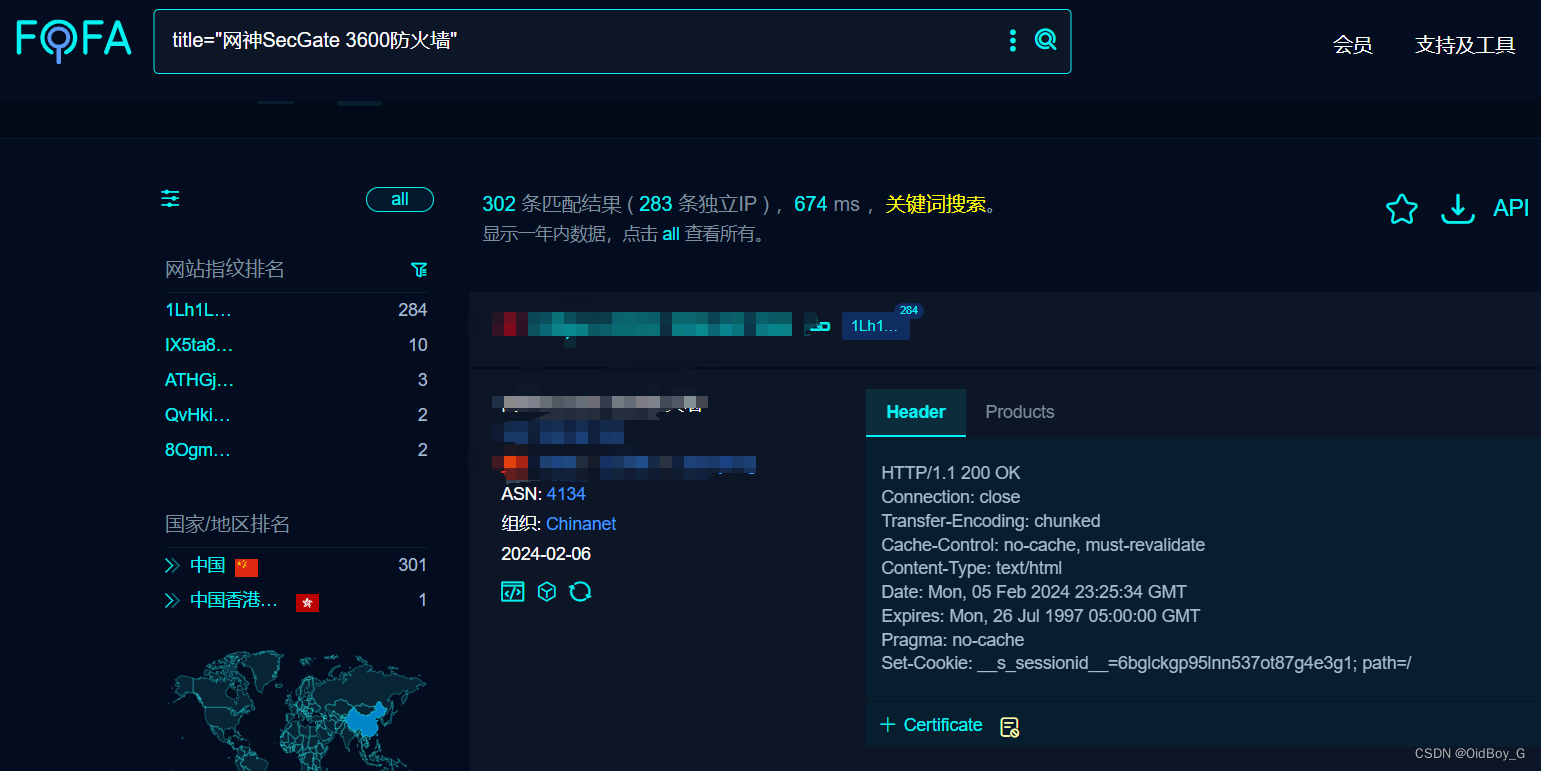Click the Content-Type: text/html line
The image size is (1541, 771).
[972, 568]
